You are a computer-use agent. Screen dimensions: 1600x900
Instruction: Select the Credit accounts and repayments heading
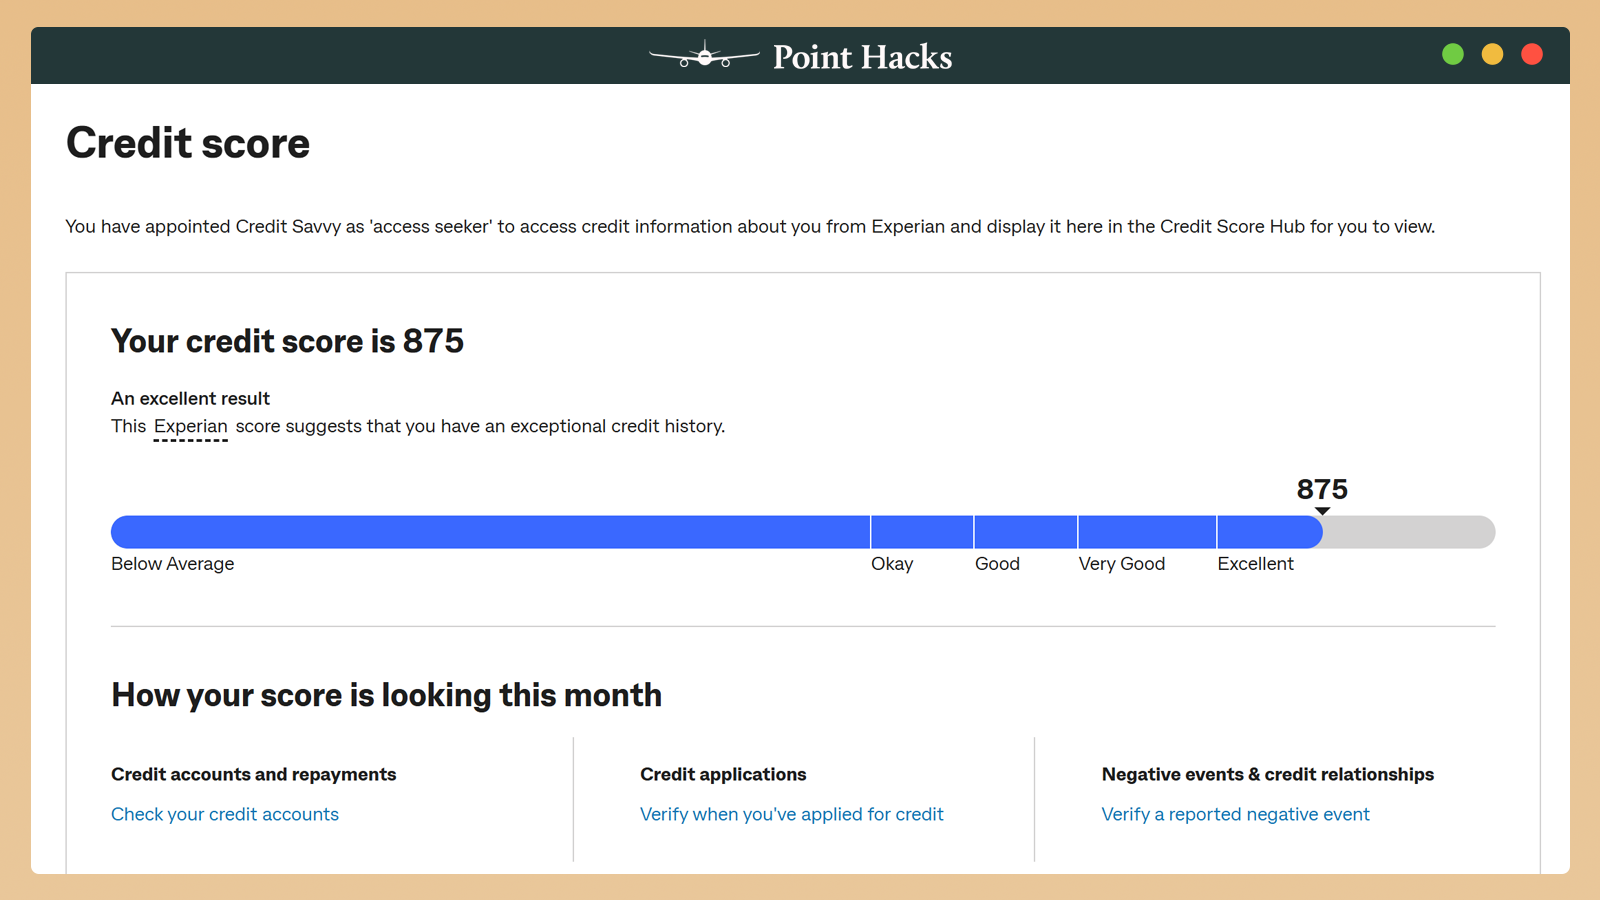[253, 774]
